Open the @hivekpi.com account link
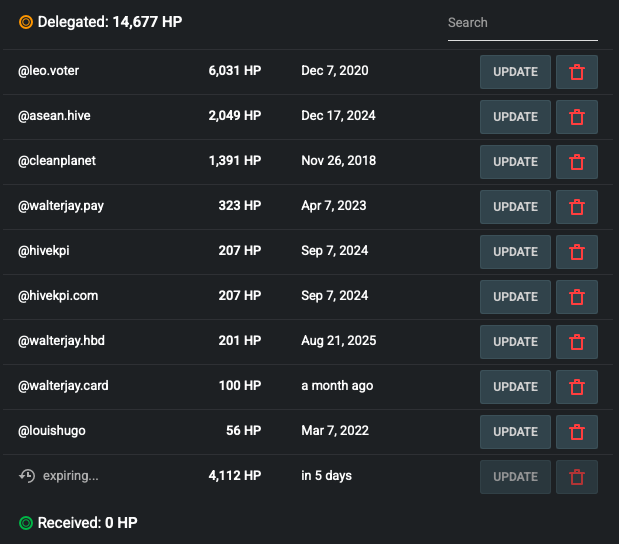The image size is (619, 544). [58, 296]
